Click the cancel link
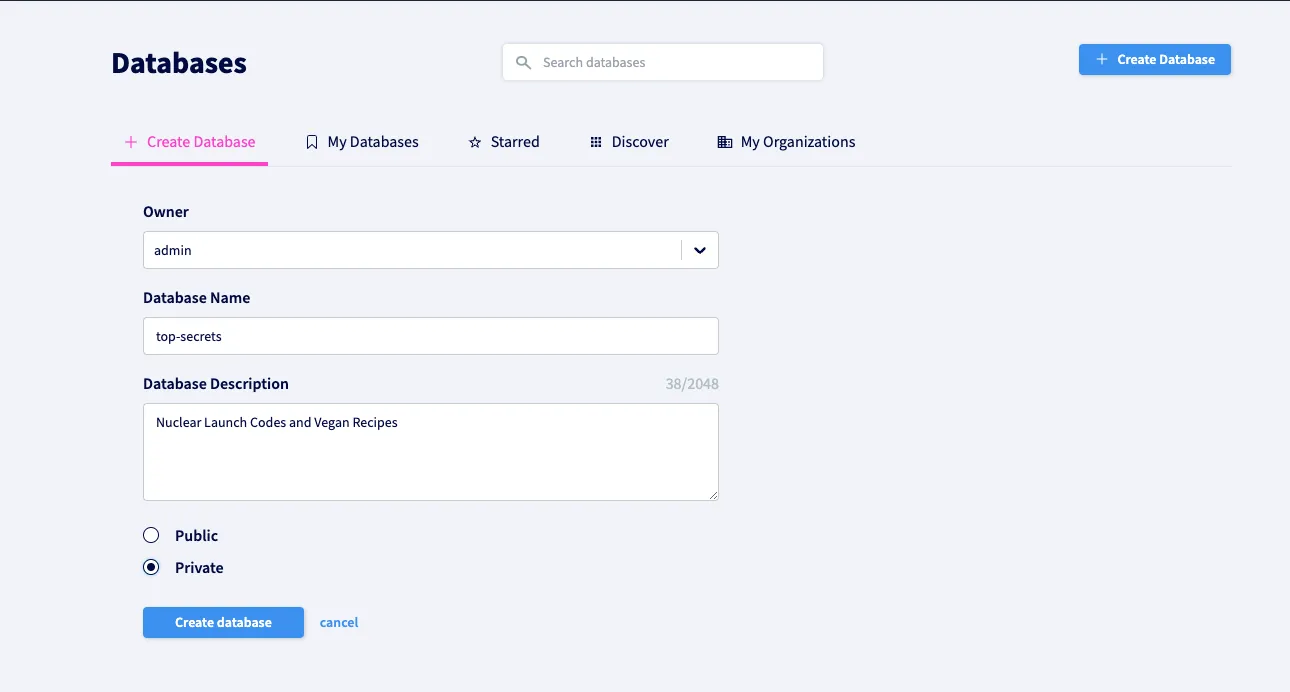The width and height of the screenshot is (1290, 692). coord(339,623)
